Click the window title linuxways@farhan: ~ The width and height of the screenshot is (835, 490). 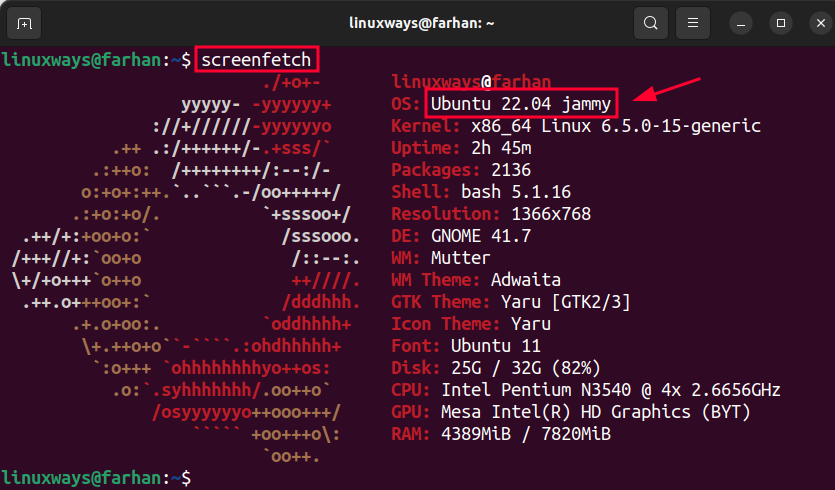point(421,23)
